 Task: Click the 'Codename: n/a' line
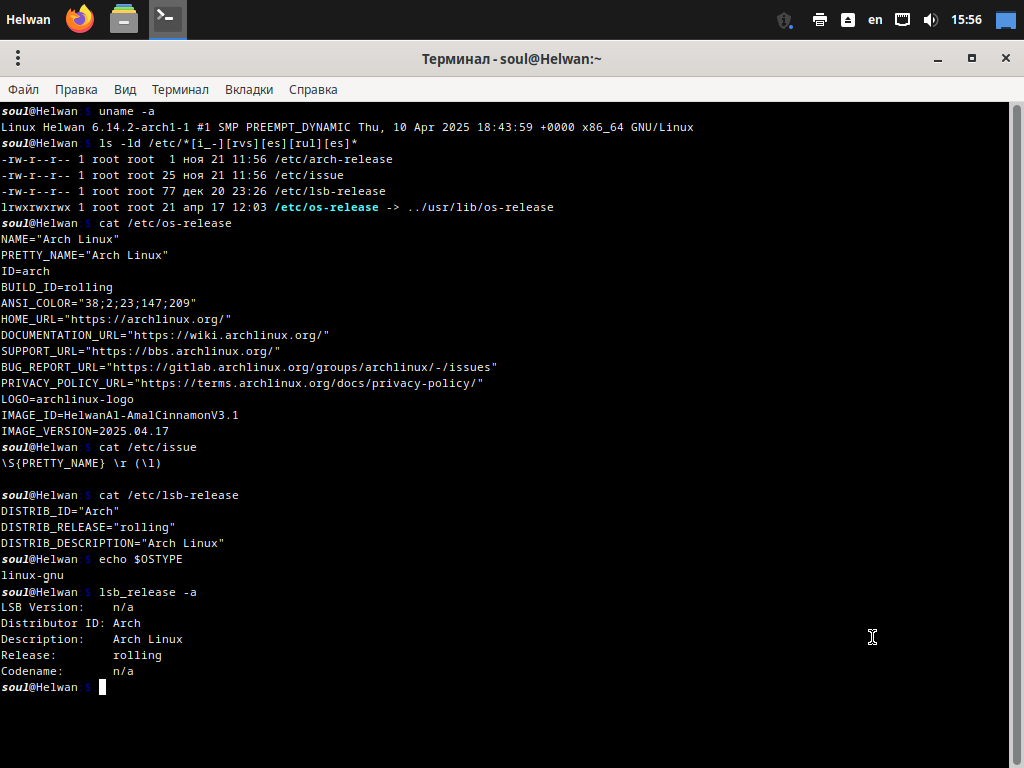click(x=67, y=671)
